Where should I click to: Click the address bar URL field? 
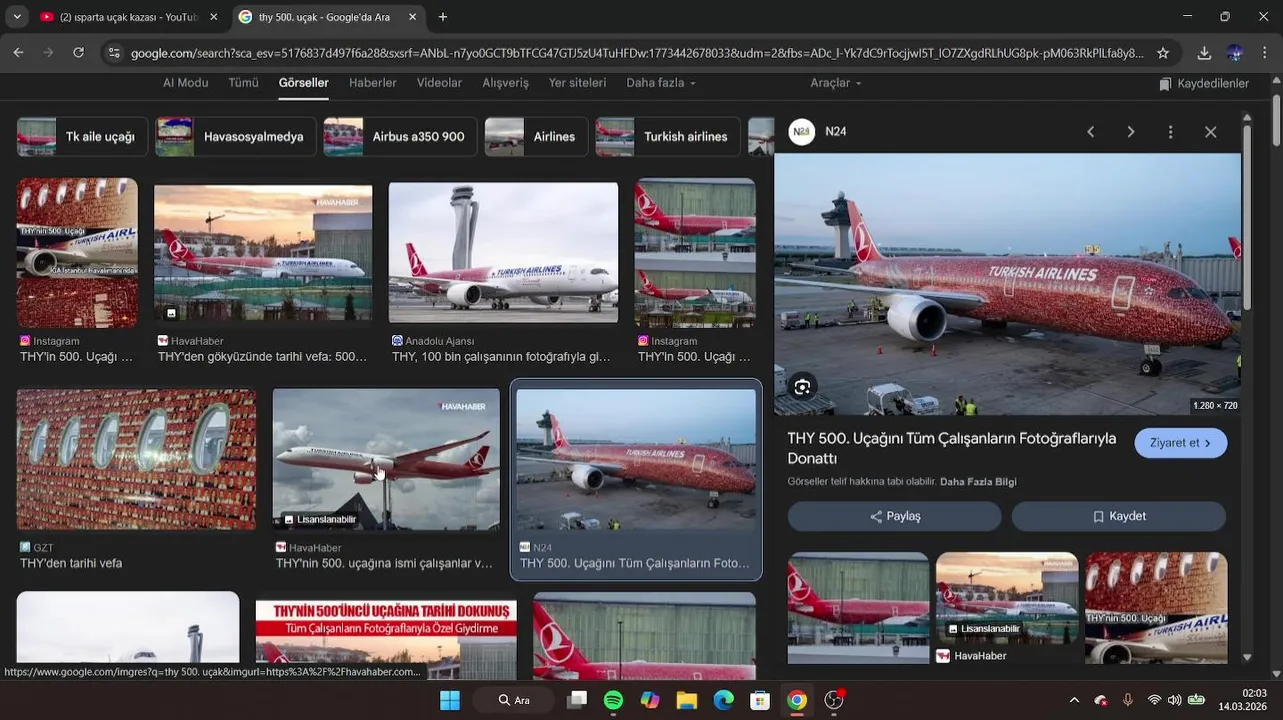637,53
